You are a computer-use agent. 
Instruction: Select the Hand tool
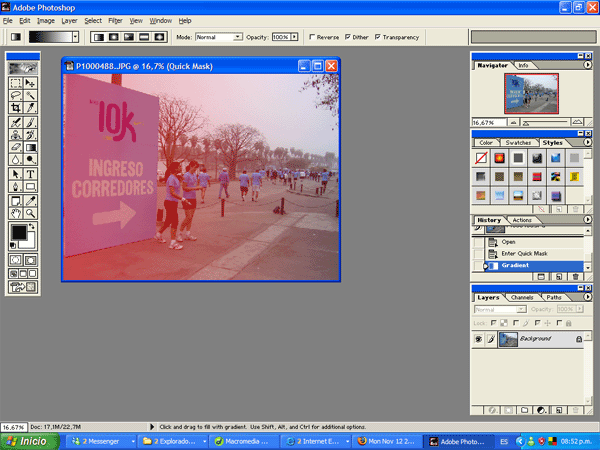pyautogui.click(x=16, y=213)
